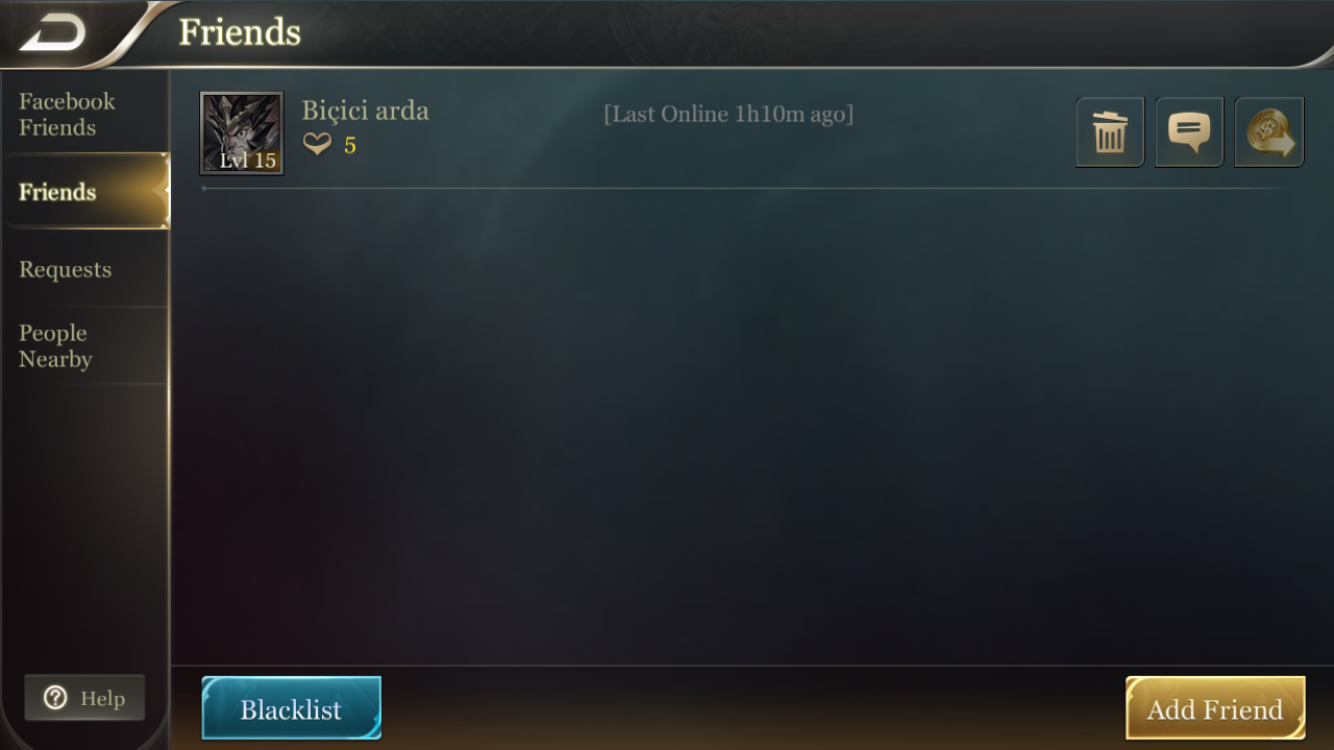
Task: Click the Add Friend button
Action: [x=1215, y=708]
